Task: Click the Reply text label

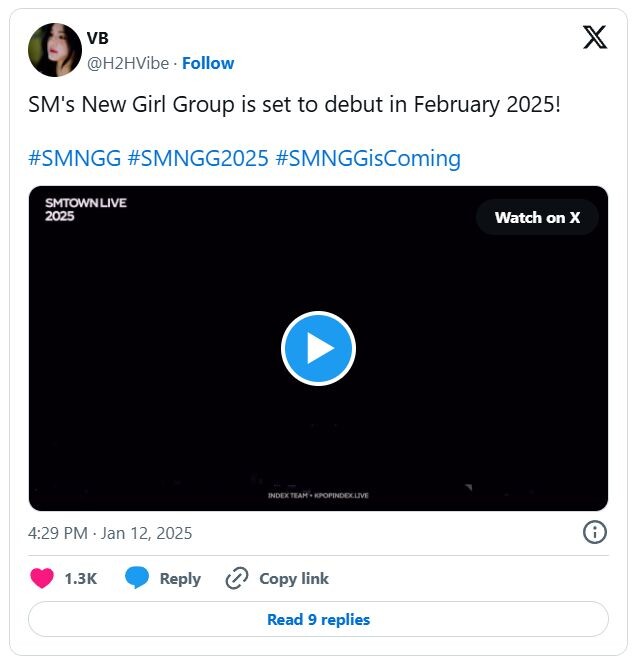Action: tap(180, 579)
